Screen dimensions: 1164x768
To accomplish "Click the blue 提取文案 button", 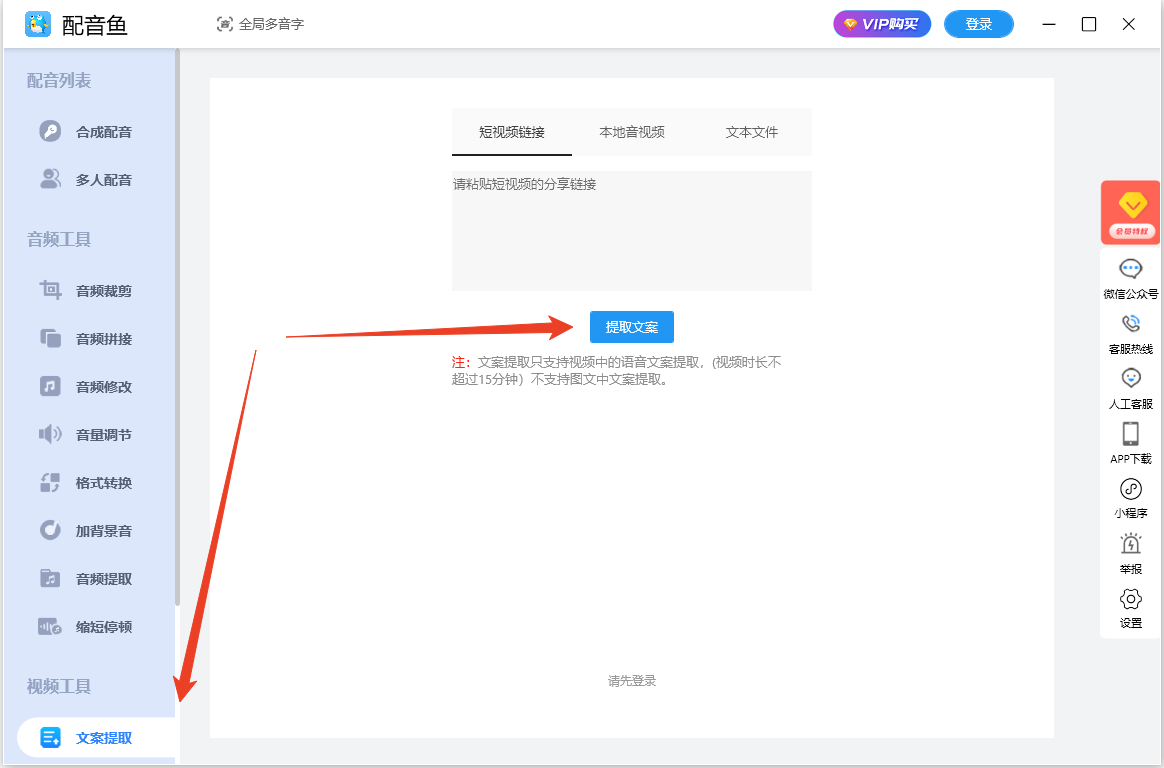I will [632, 327].
